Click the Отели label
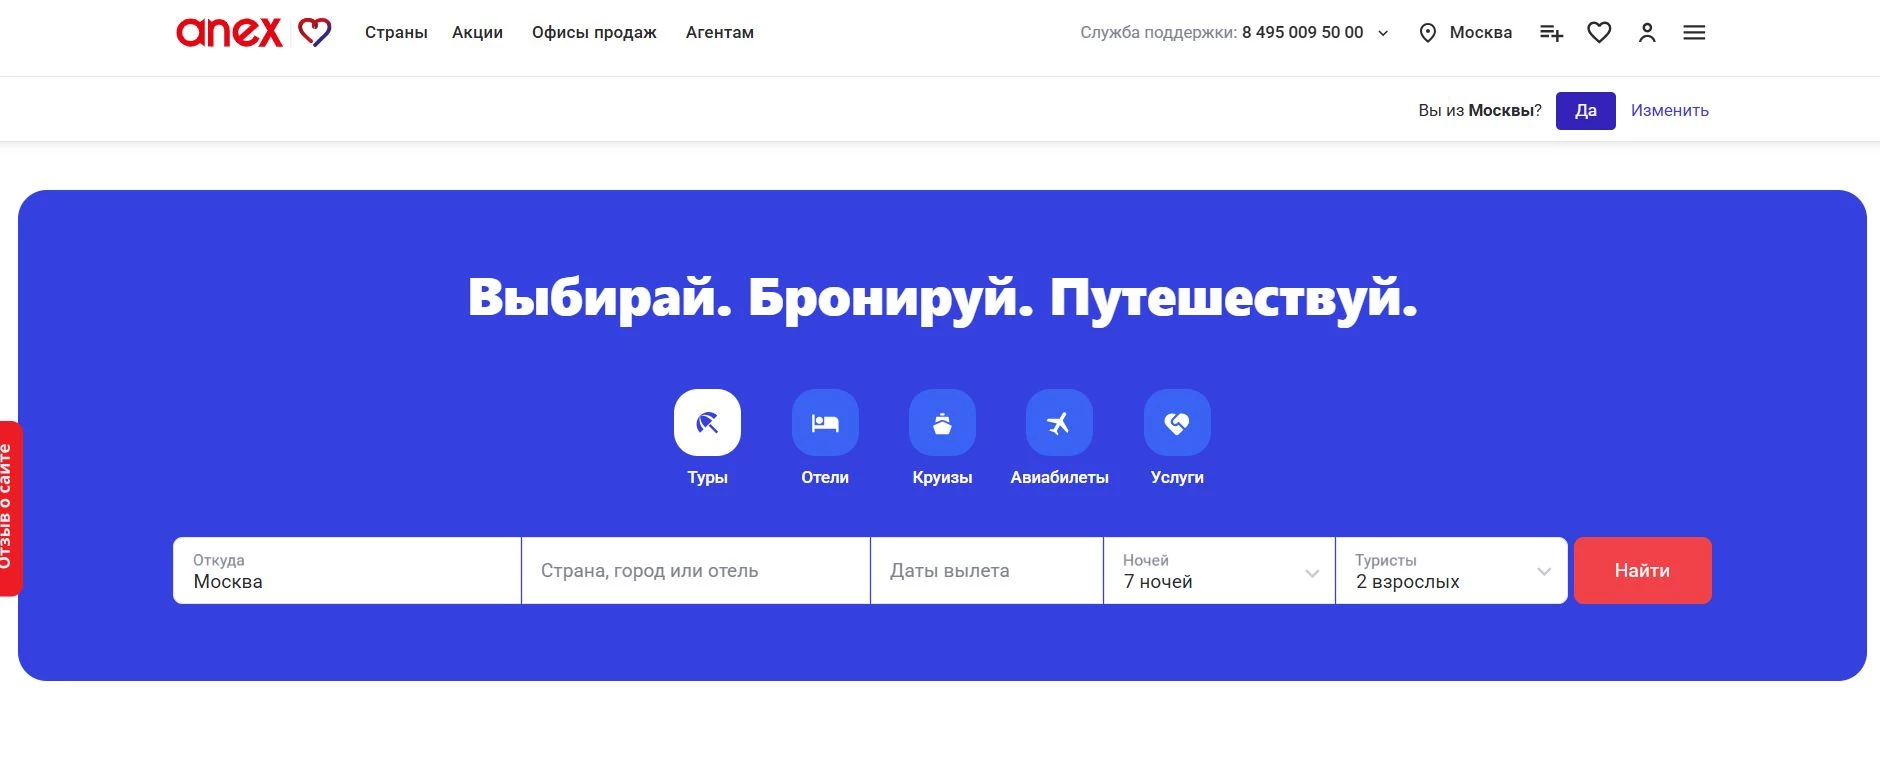Viewport: 1880px width, 759px height. (825, 478)
